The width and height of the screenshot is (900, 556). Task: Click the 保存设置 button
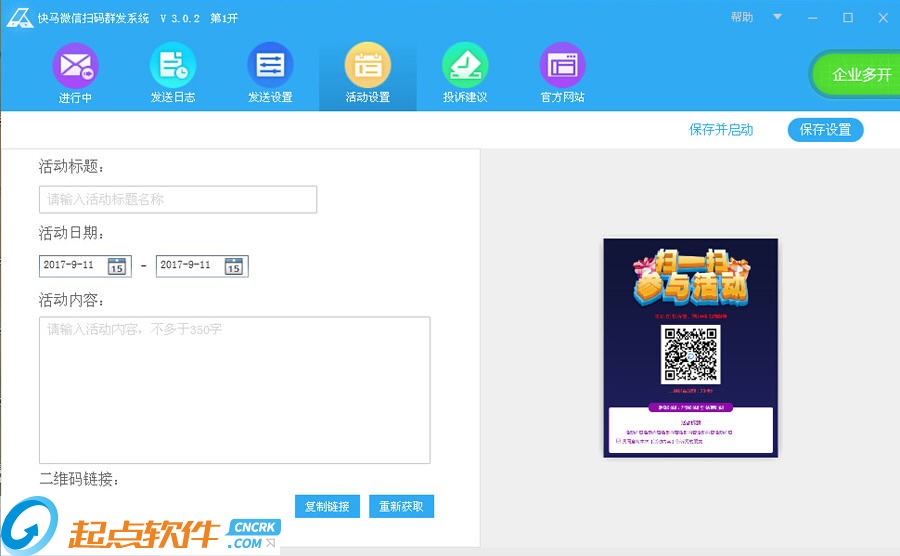click(825, 130)
